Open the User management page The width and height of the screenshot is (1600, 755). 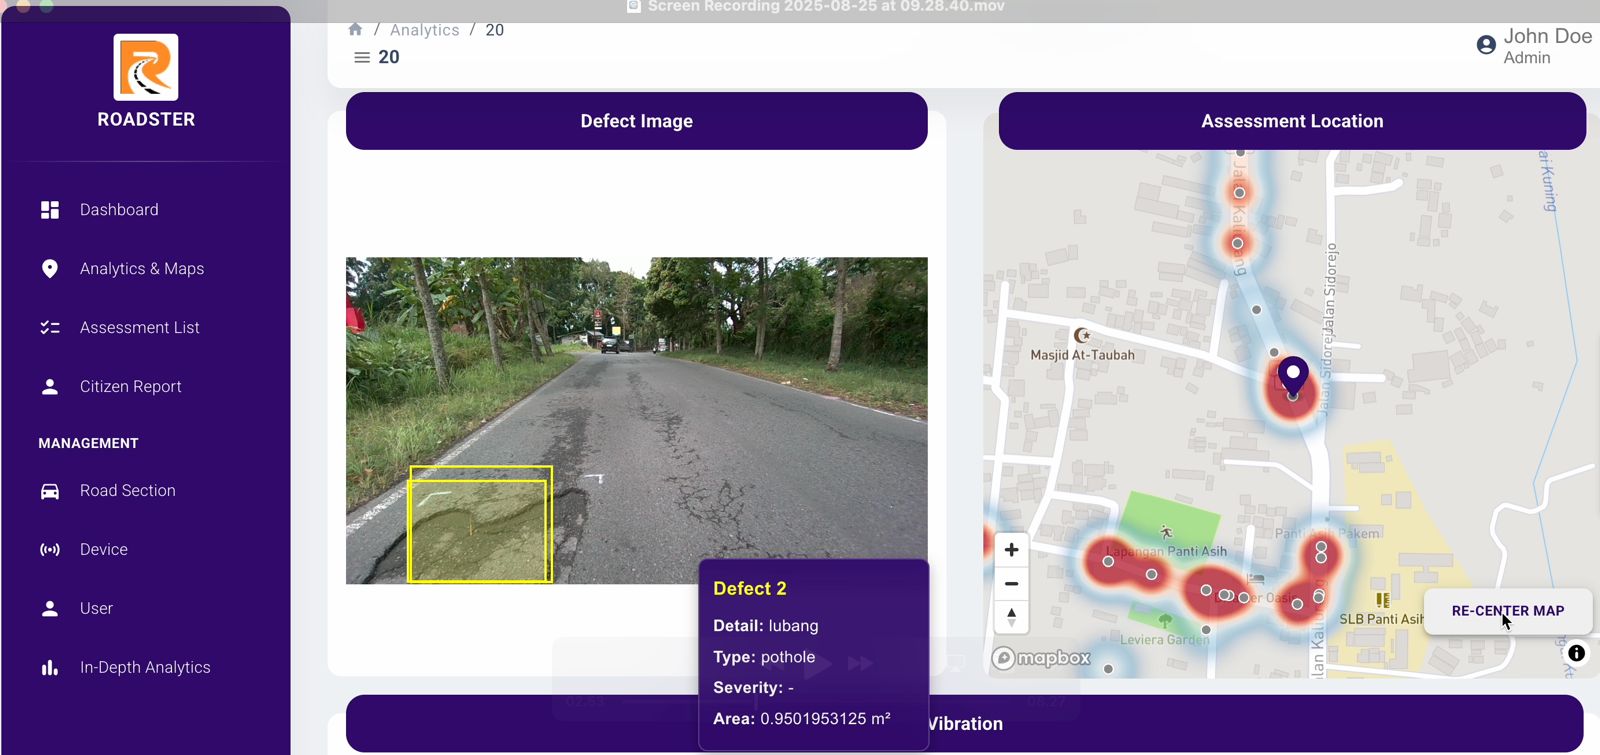pyautogui.click(x=96, y=609)
